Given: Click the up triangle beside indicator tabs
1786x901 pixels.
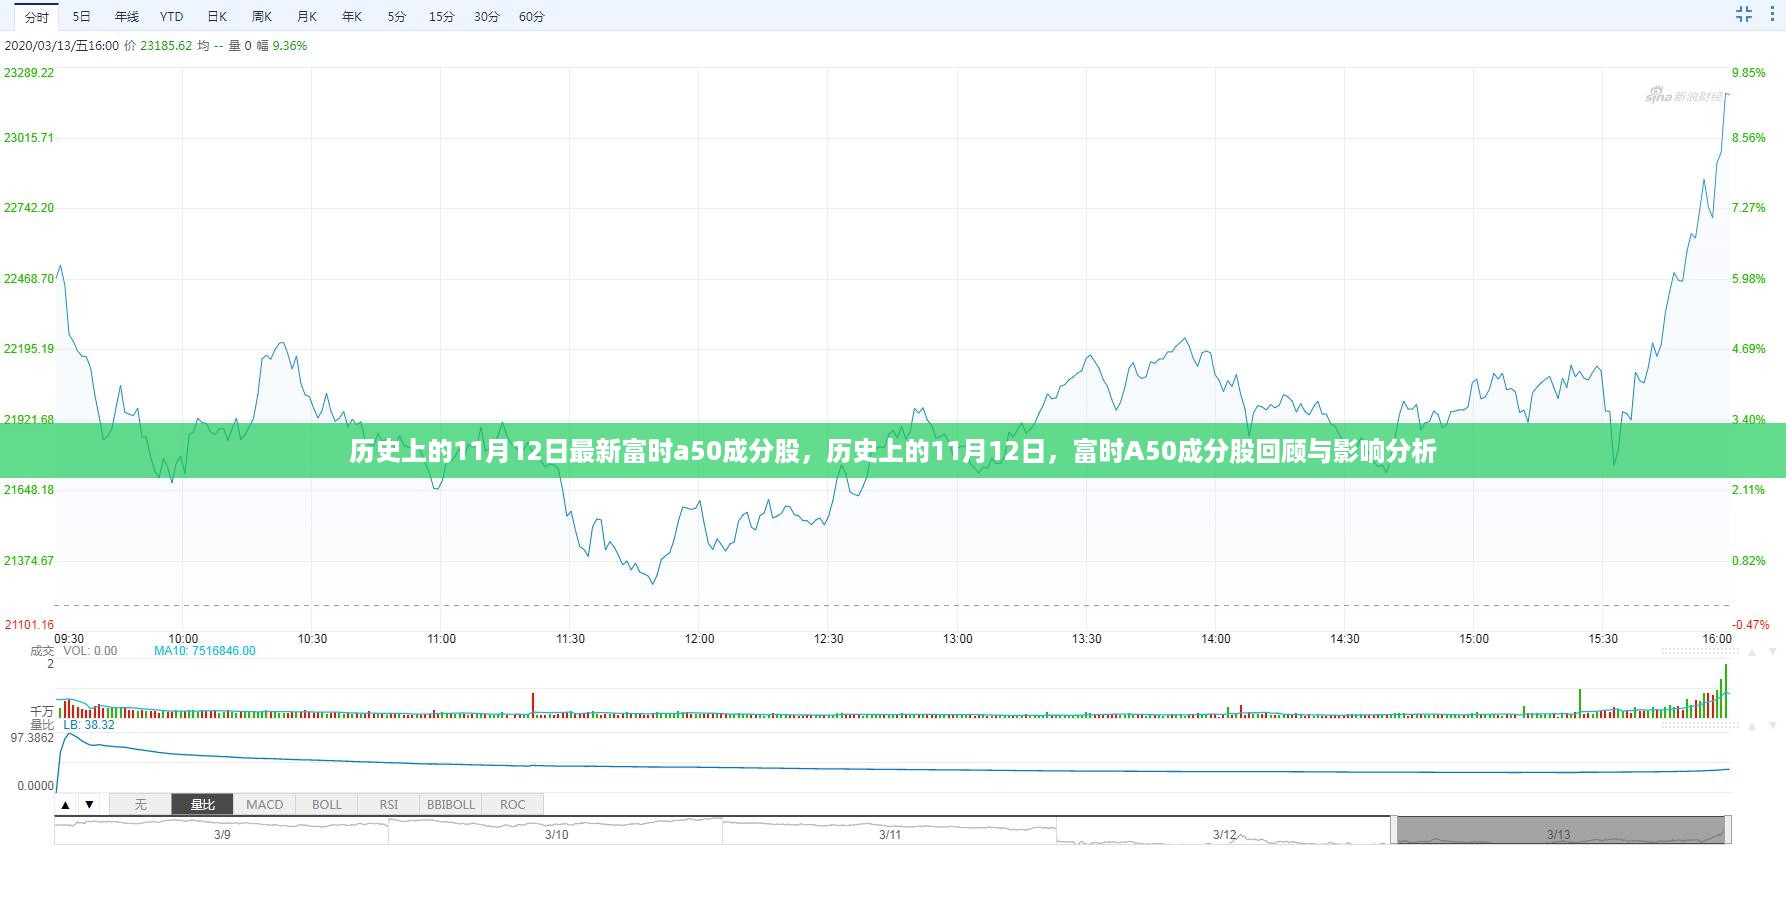Looking at the screenshot, I should pyautogui.click(x=66, y=804).
